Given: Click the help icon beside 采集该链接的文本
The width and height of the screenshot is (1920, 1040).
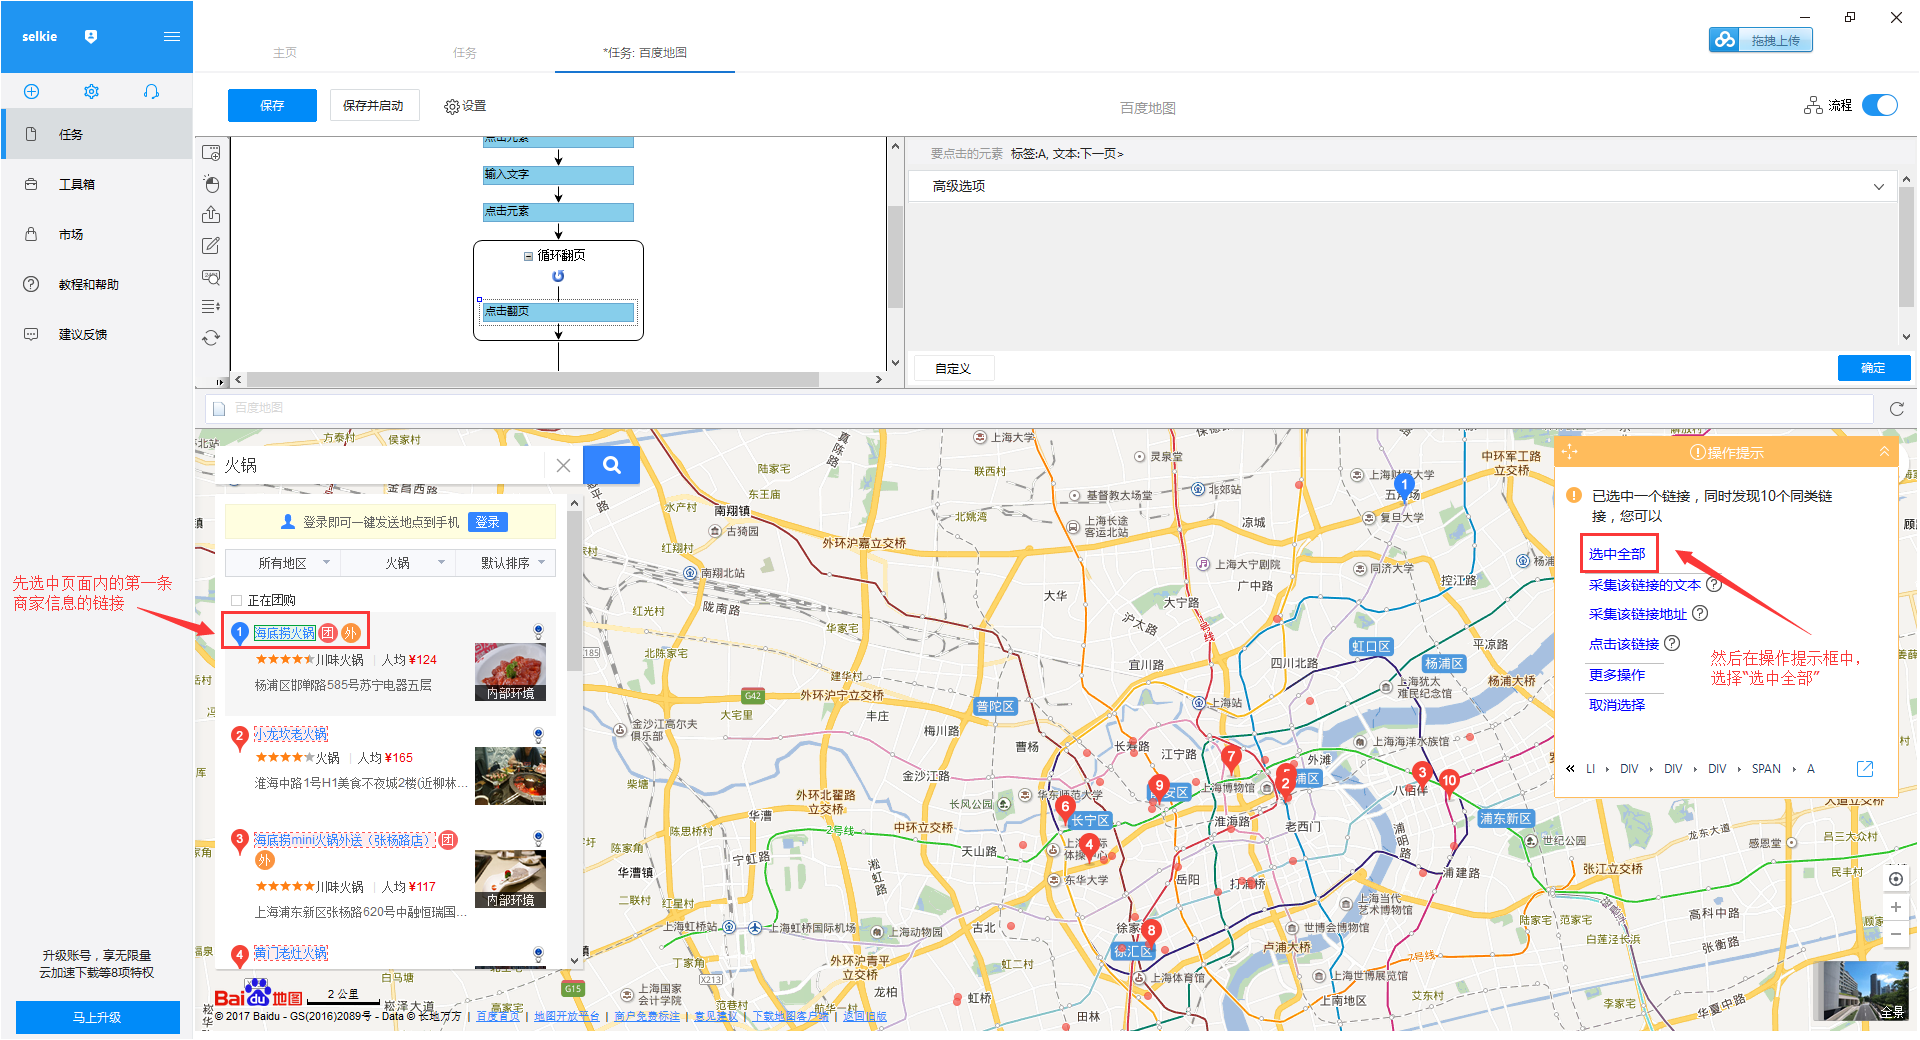Looking at the screenshot, I should tap(1713, 585).
